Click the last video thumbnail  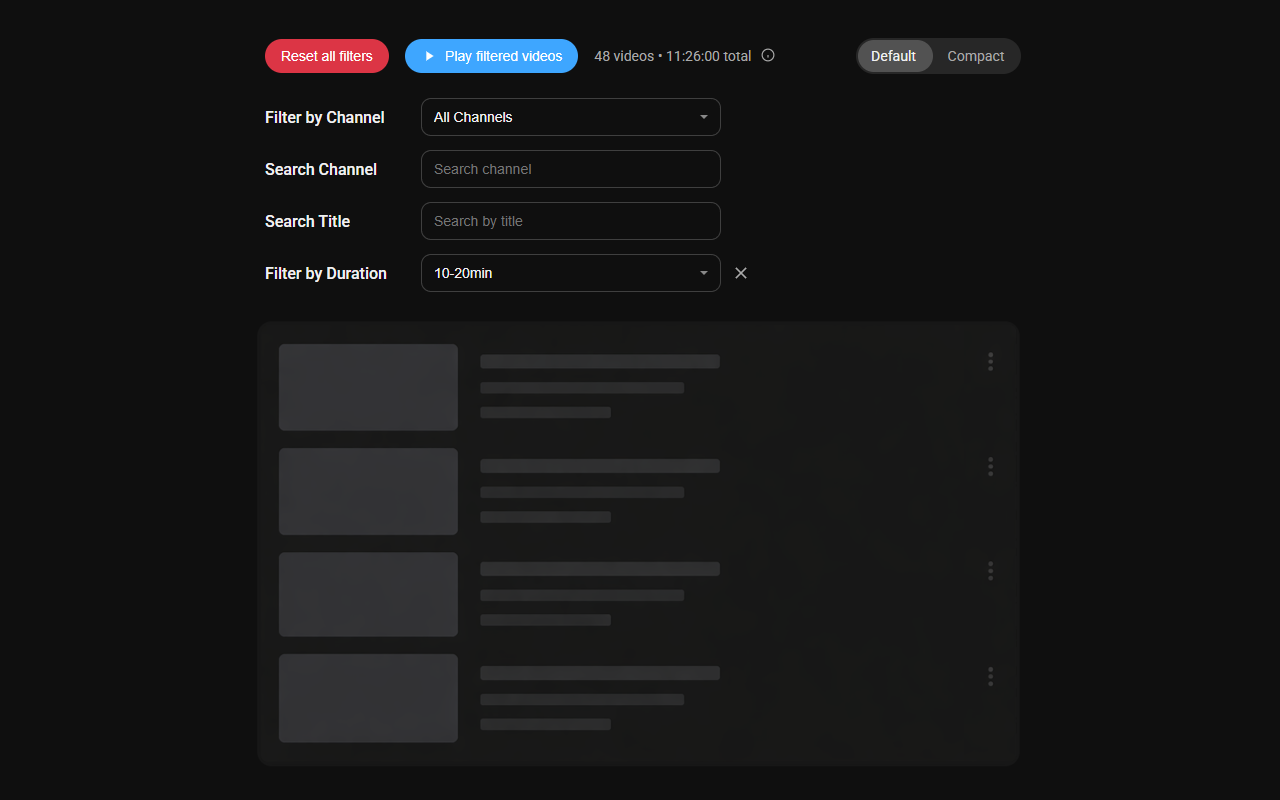coord(368,698)
